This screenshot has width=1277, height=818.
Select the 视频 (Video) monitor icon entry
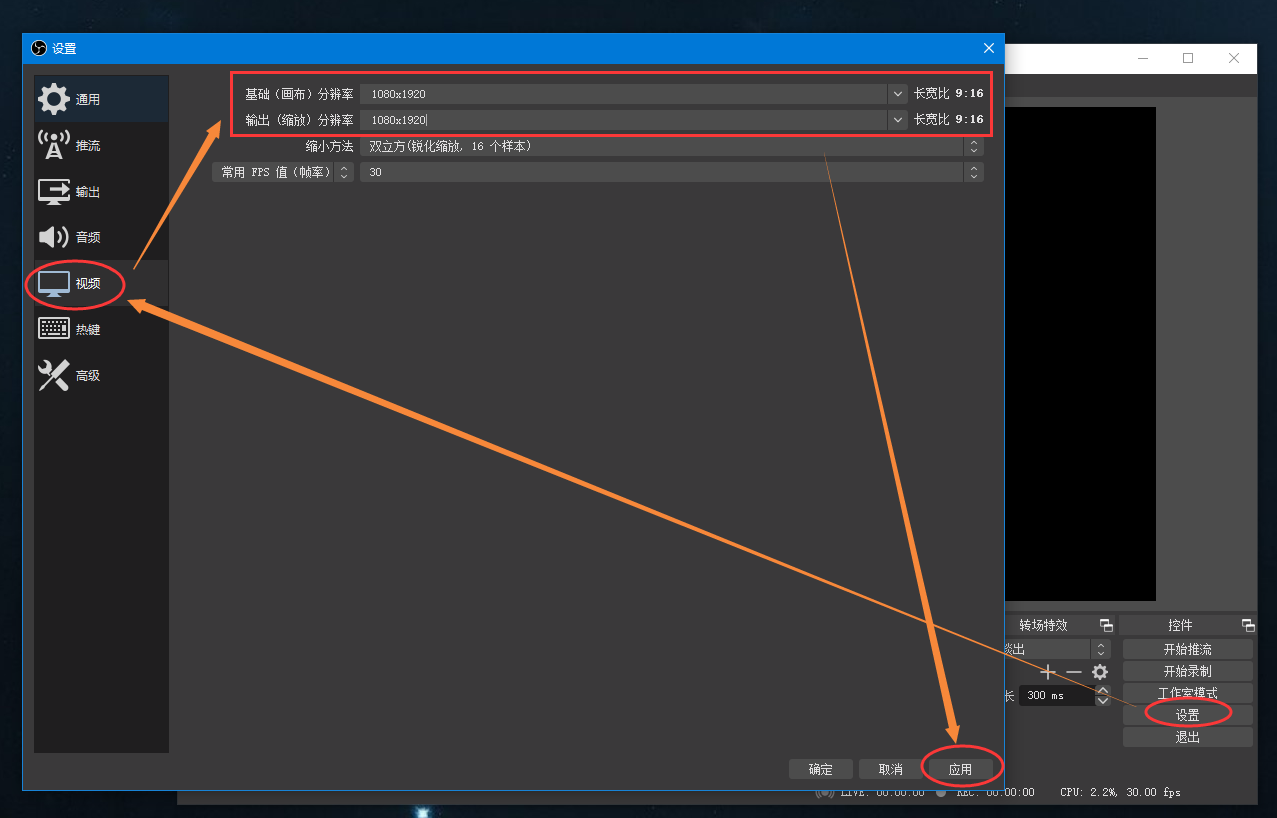[x=101, y=283]
